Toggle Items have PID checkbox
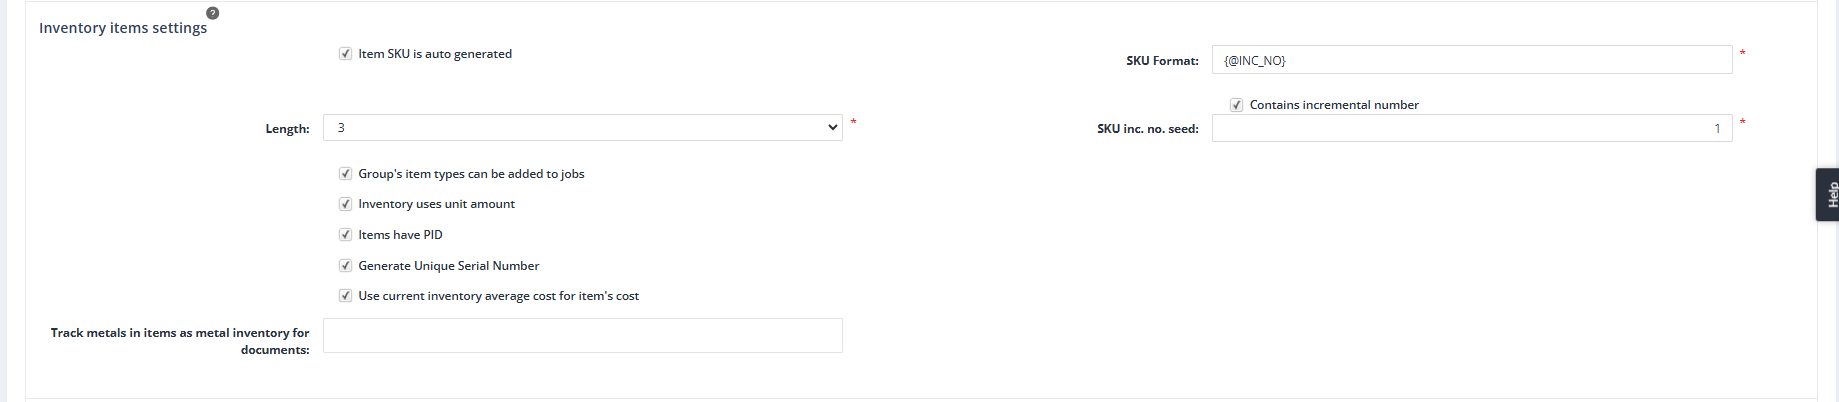1839x402 pixels. point(345,235)
